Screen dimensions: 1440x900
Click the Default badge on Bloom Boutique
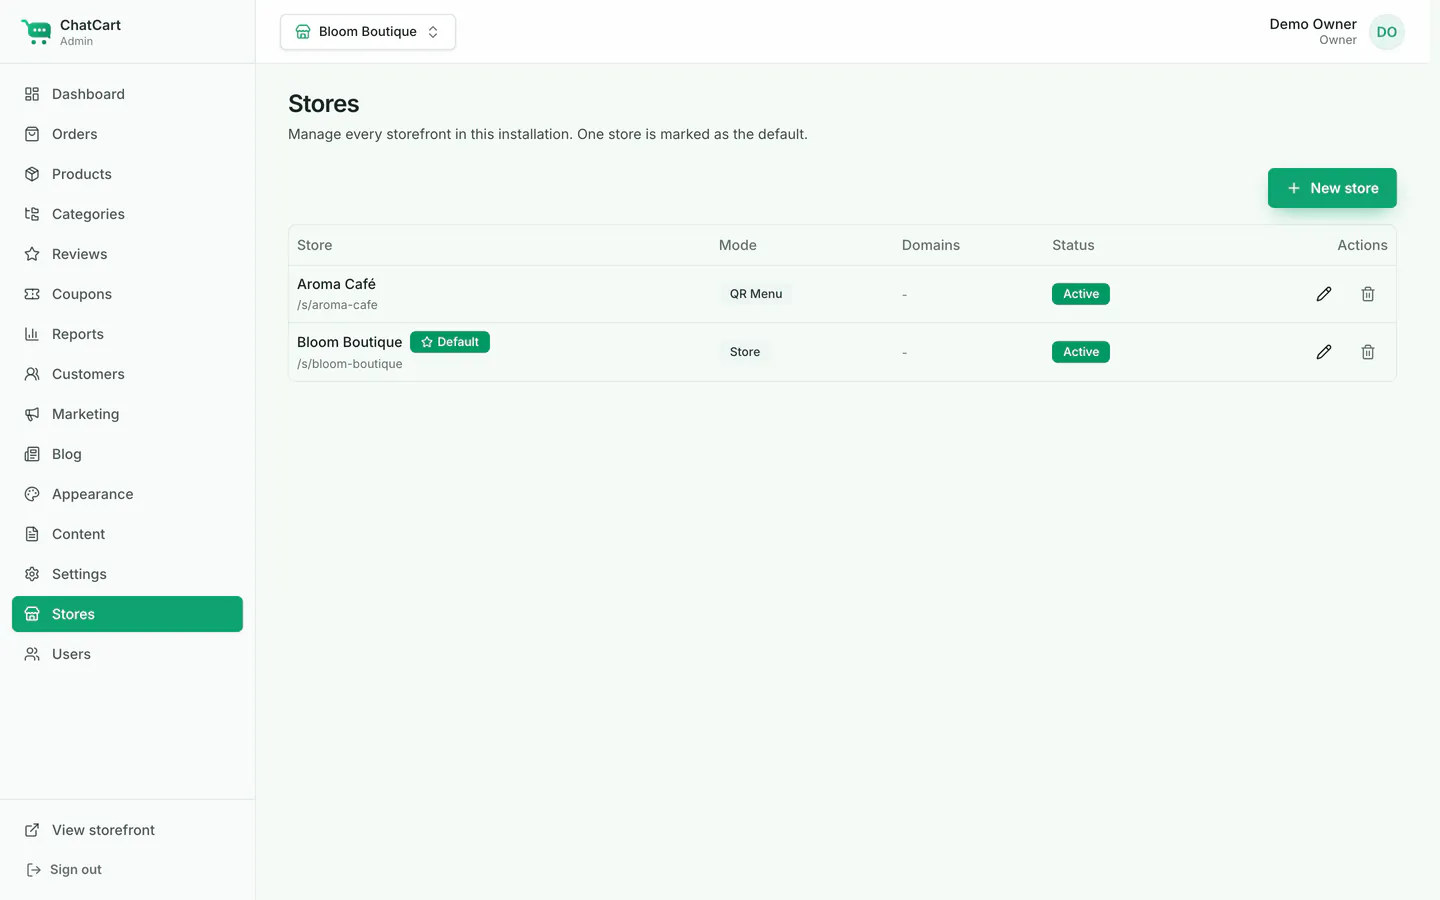450,342
